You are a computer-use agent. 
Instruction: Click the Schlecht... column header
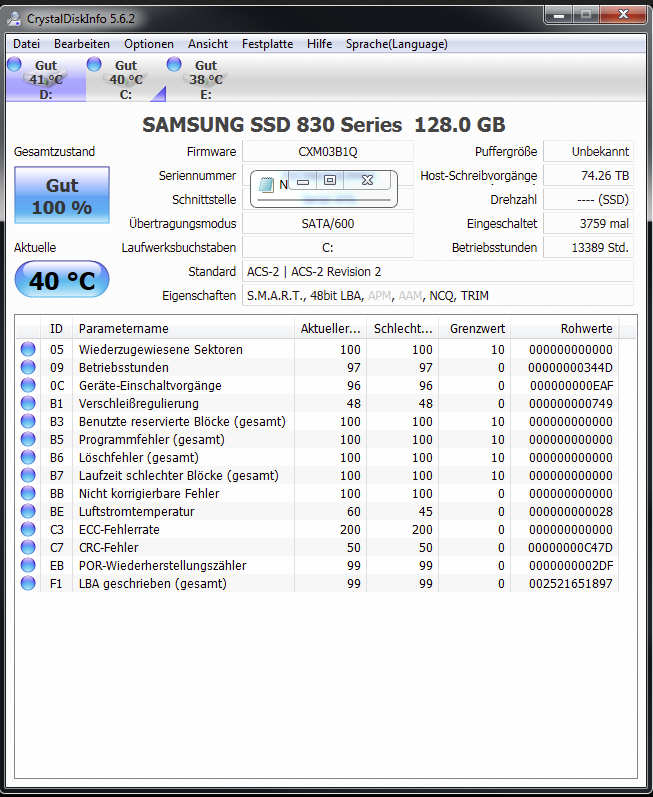tap(402, 328)
